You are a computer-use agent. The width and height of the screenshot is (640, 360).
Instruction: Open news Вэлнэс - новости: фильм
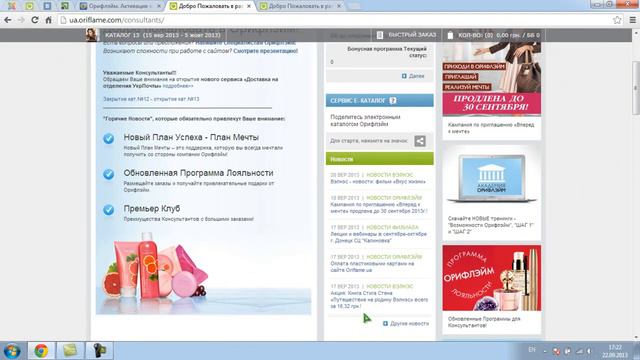tap(378, 181)
